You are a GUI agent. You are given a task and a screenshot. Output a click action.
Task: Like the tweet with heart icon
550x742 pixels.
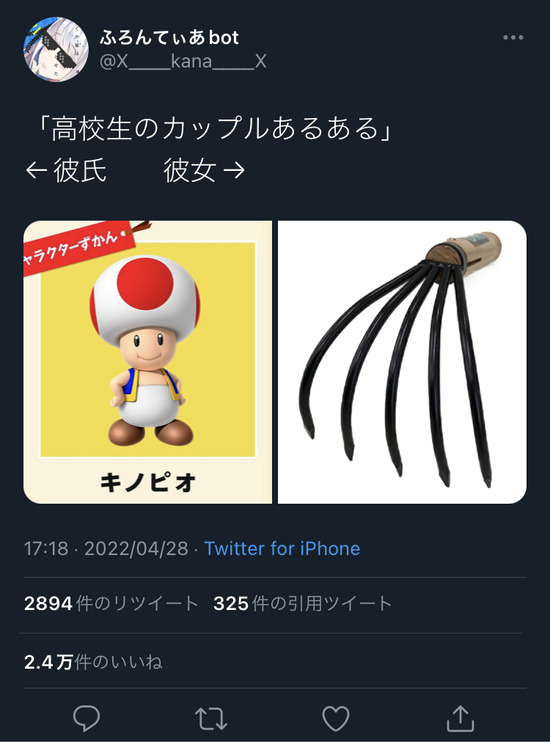click(336, 718)
